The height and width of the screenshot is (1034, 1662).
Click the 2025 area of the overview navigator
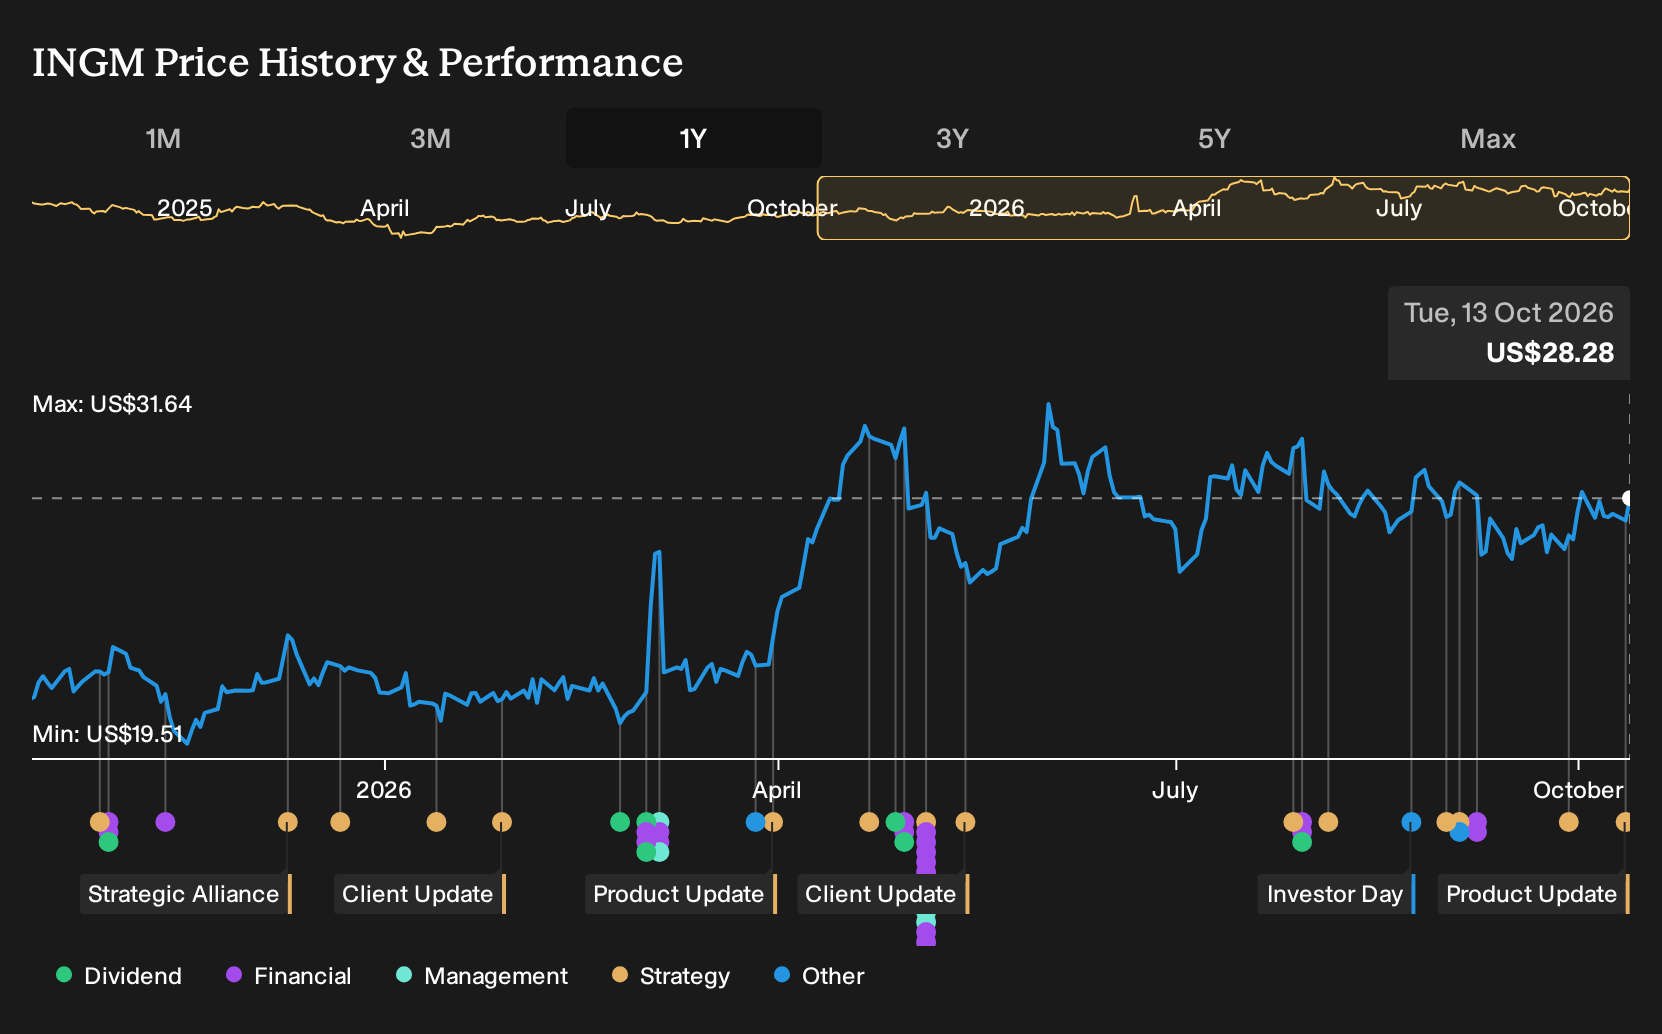click(185, 208)
